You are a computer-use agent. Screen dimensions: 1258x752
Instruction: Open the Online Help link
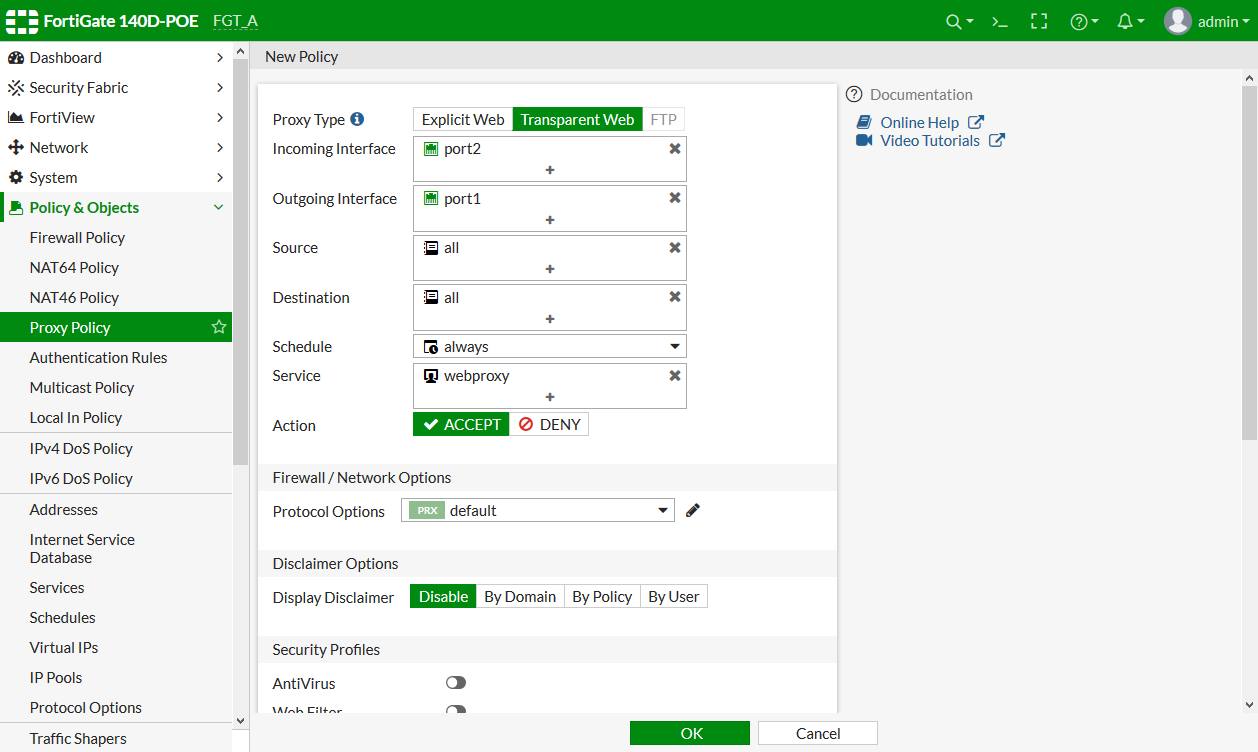pyautogui.click(x=919, y=122)
